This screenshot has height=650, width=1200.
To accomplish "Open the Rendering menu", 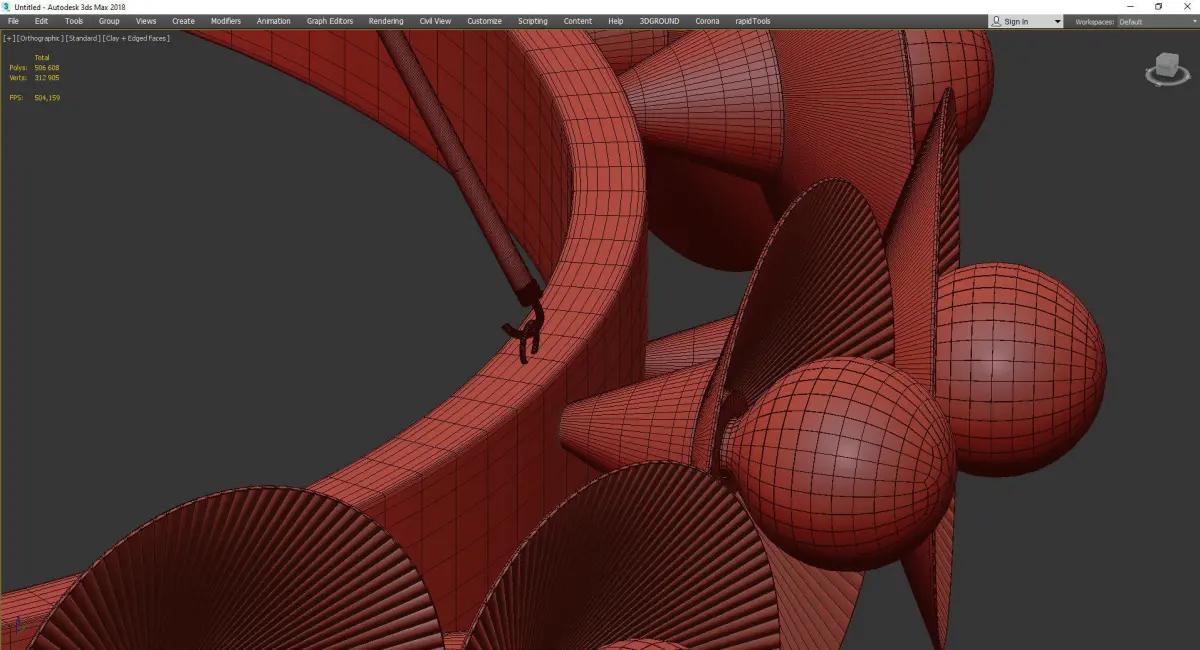I will [x=386, y=21].
